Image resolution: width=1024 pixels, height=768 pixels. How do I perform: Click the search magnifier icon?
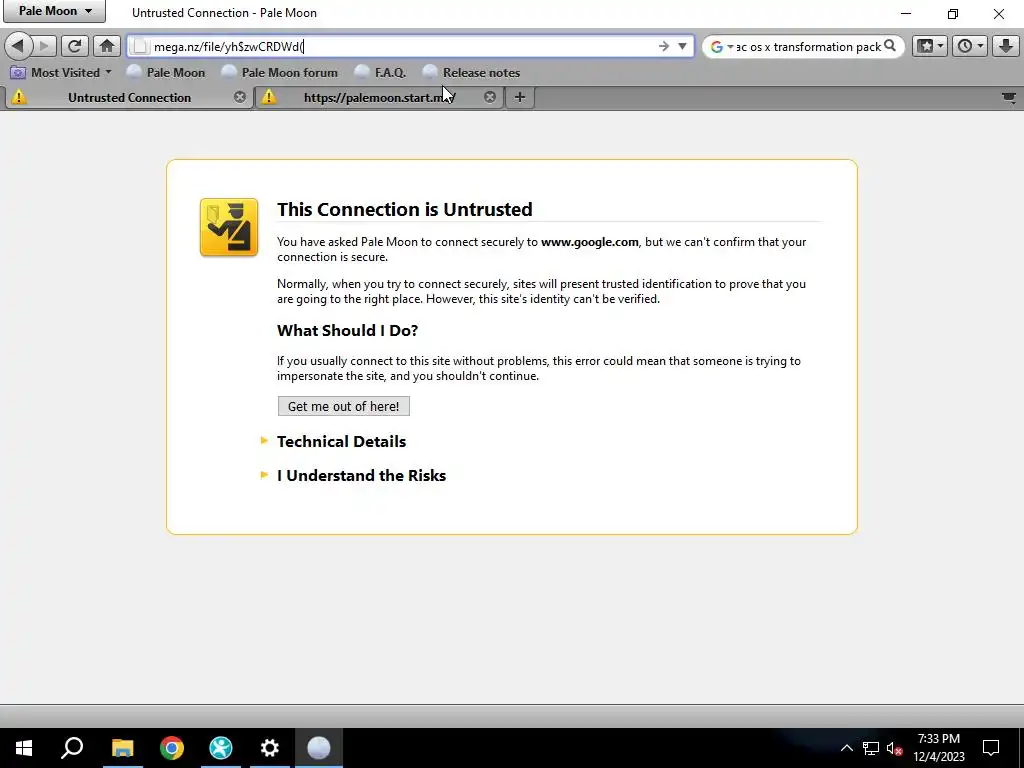point(889,46)
